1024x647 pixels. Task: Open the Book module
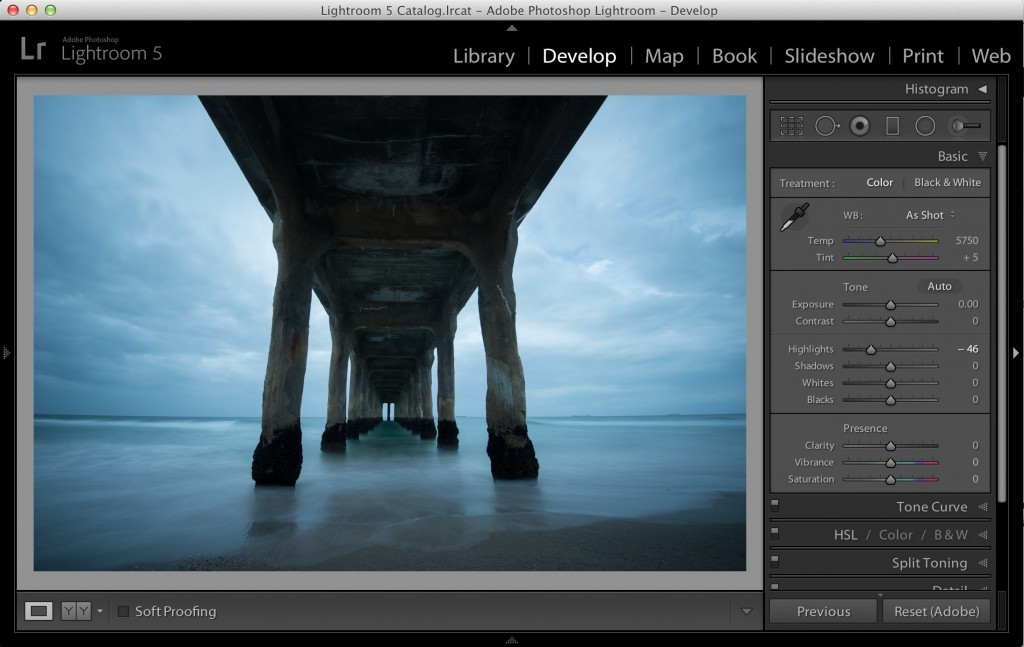(734, 56)
